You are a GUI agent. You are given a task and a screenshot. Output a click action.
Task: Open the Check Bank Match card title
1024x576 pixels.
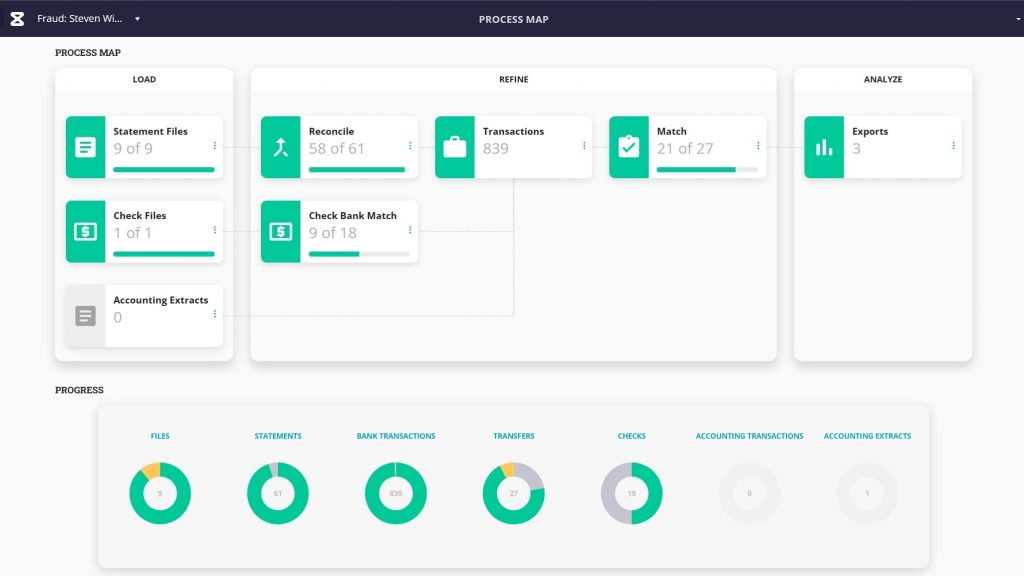(353, 216)
